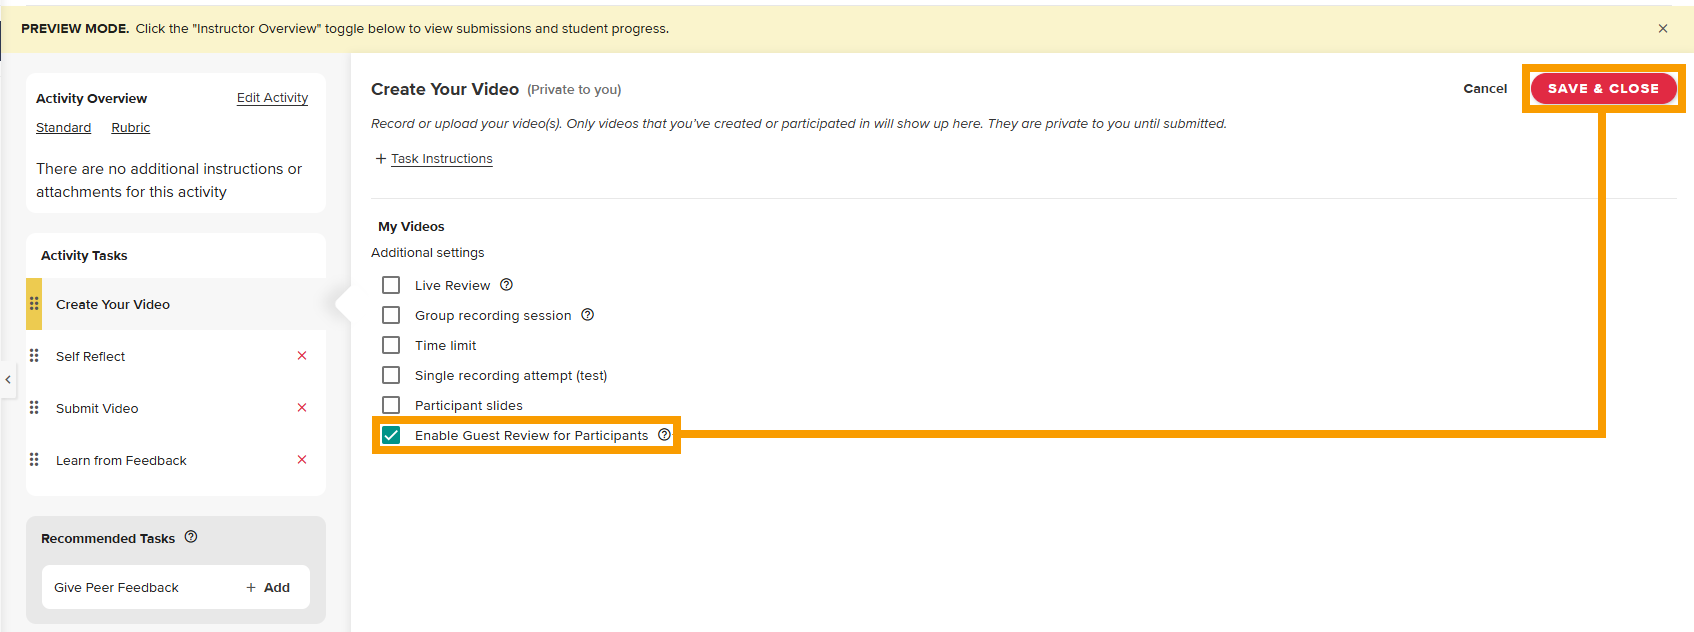Click the drag handle next to Submit Video
The height and width of the screenshot is (632, 1694).
[34, 407]
